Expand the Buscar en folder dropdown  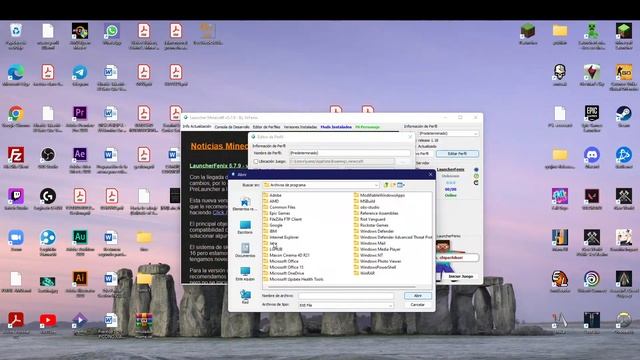(x=376, y=185)
